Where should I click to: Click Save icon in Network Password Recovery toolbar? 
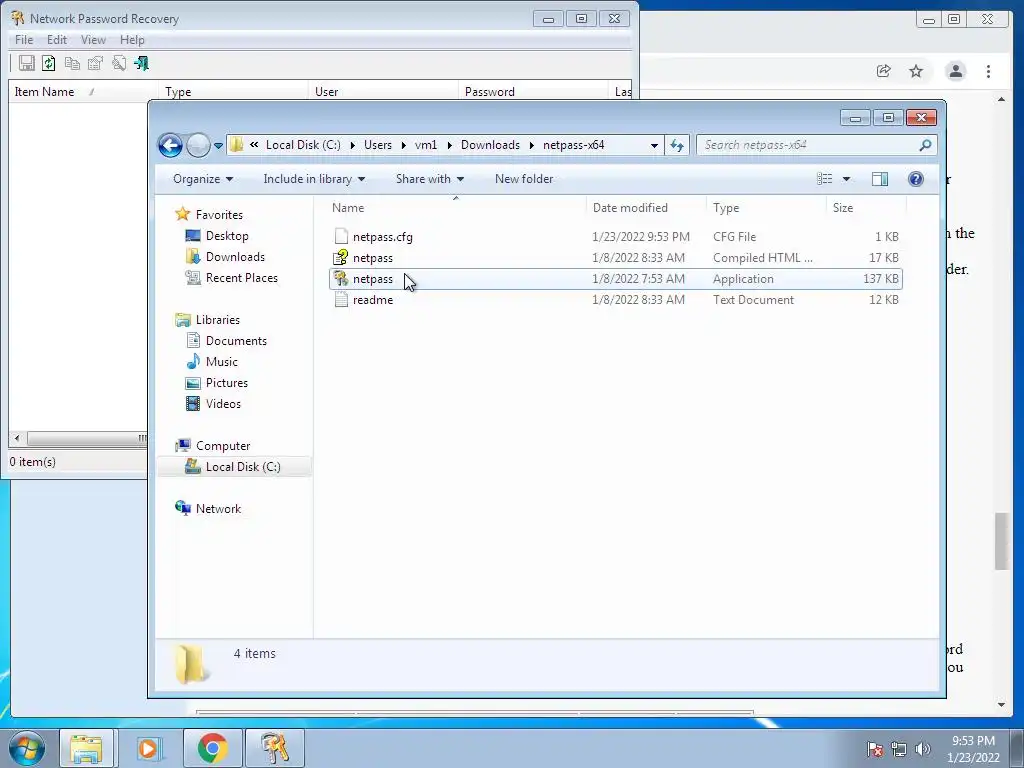26,63
